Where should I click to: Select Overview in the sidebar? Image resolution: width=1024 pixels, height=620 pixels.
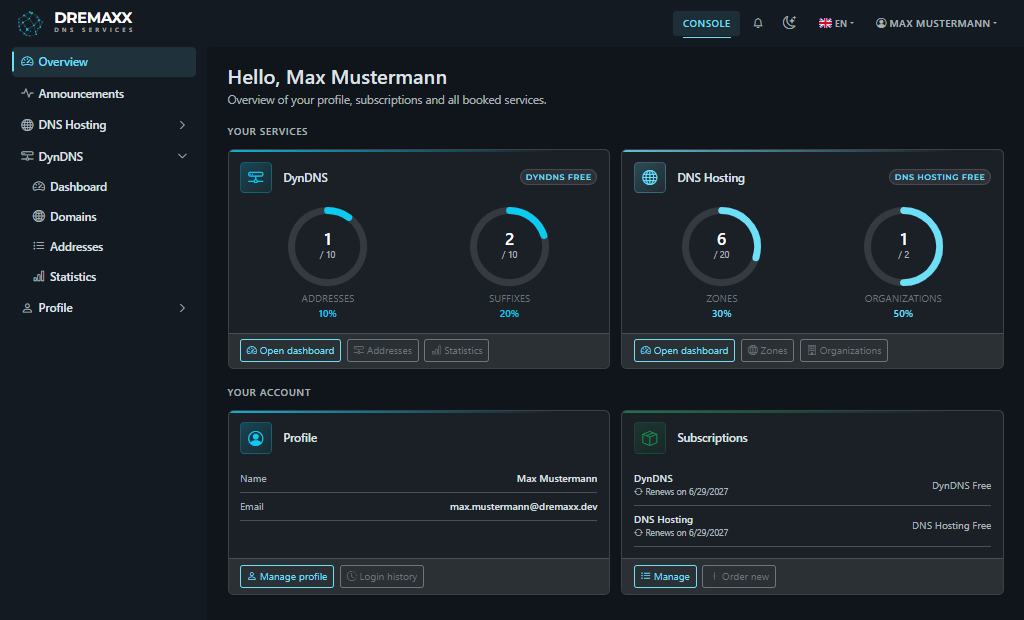(104, 62)
